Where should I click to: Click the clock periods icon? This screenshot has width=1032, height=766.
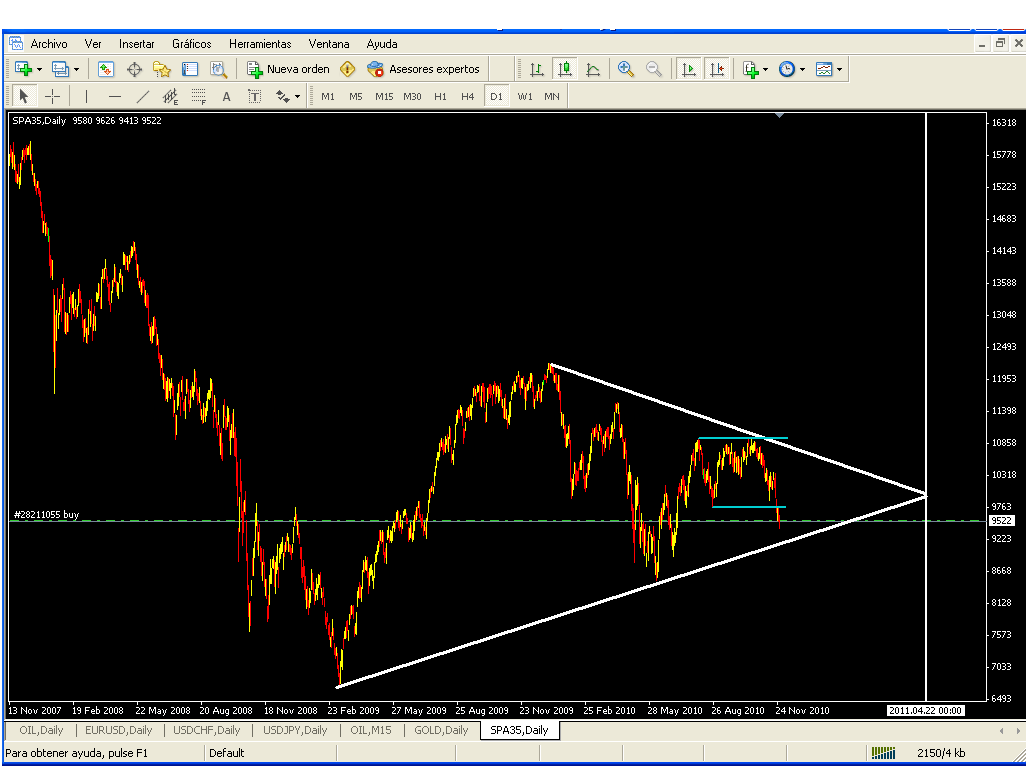[787, 69]
